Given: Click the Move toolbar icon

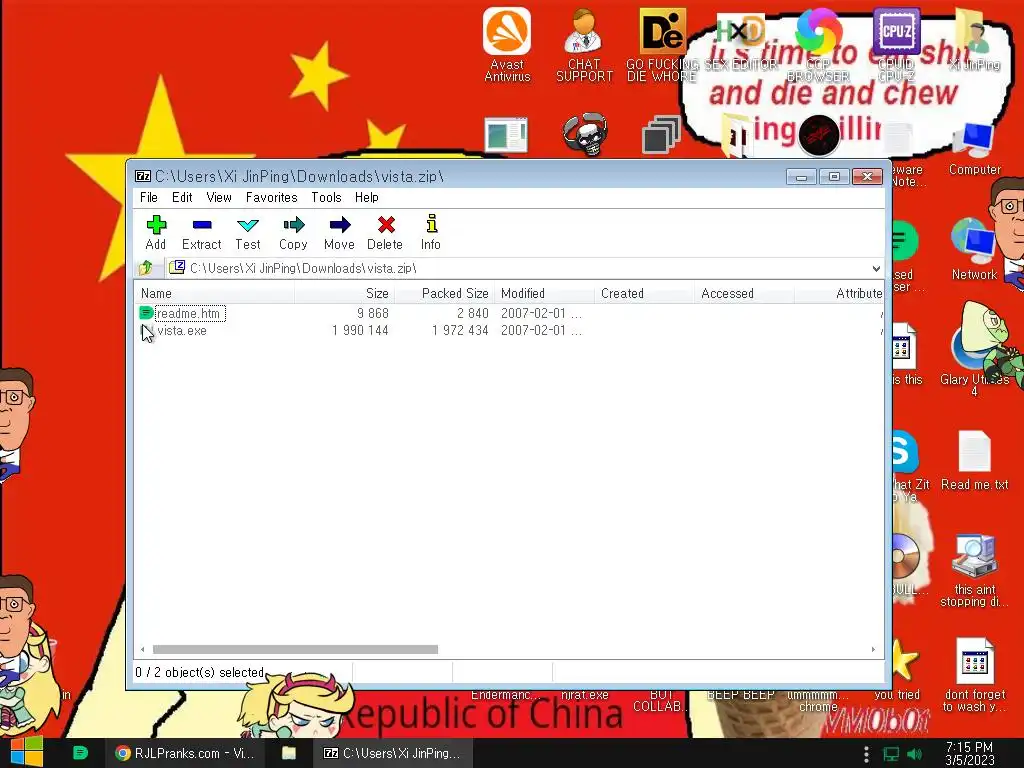Looking at the screenshot, I should [x=339, y=232].
